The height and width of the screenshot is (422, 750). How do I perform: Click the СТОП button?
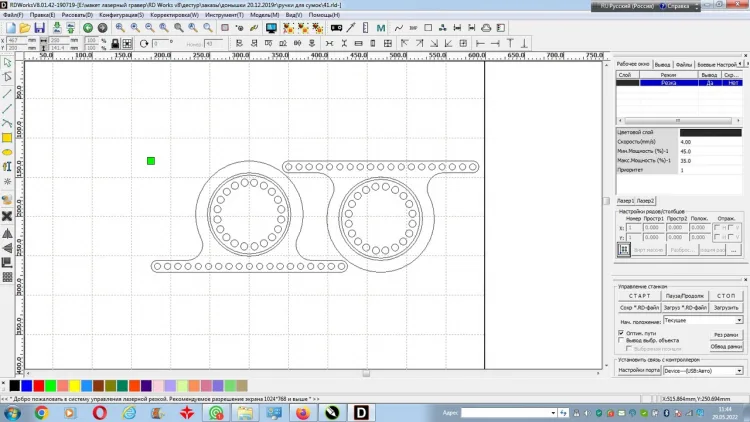click(726, 296)
